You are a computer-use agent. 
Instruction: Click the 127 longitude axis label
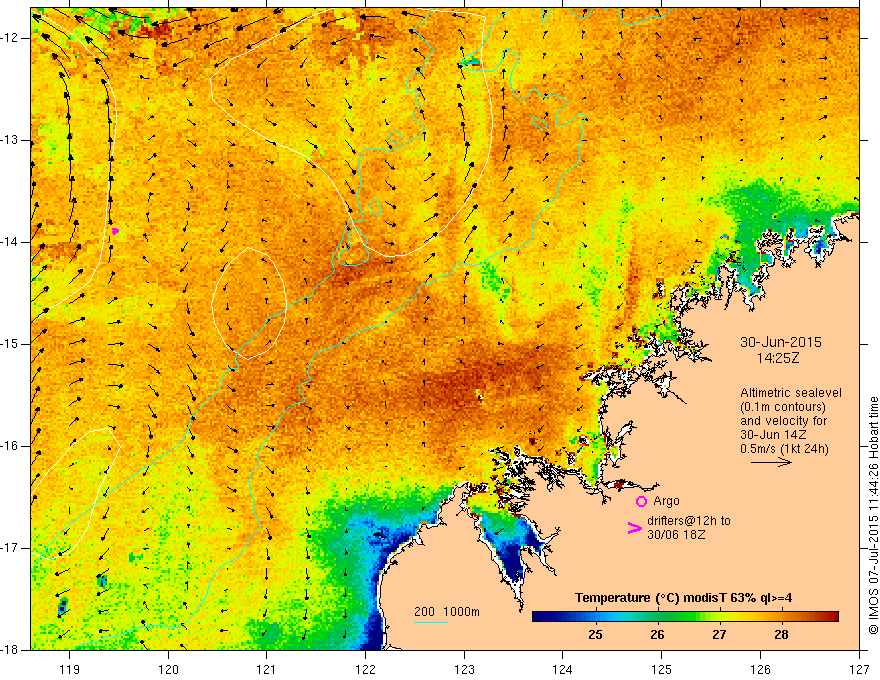pos(859,669)
